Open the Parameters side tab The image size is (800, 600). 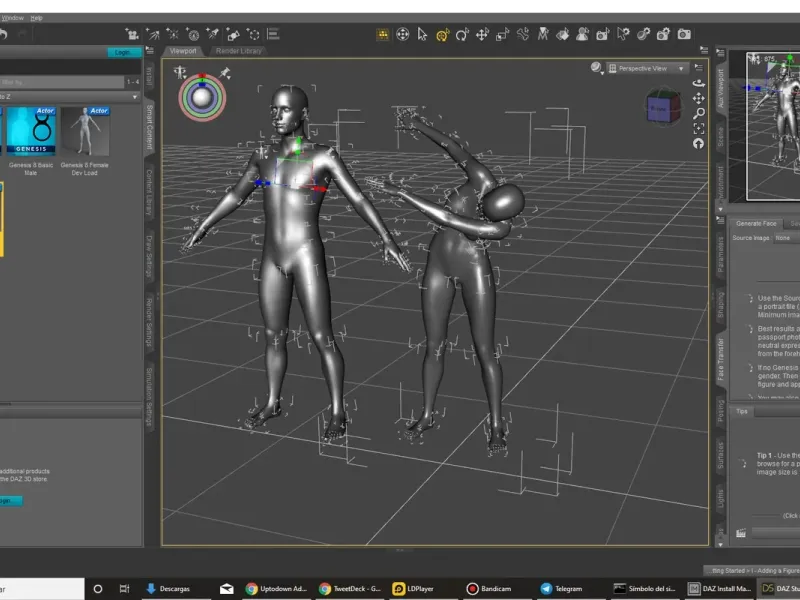721,255
